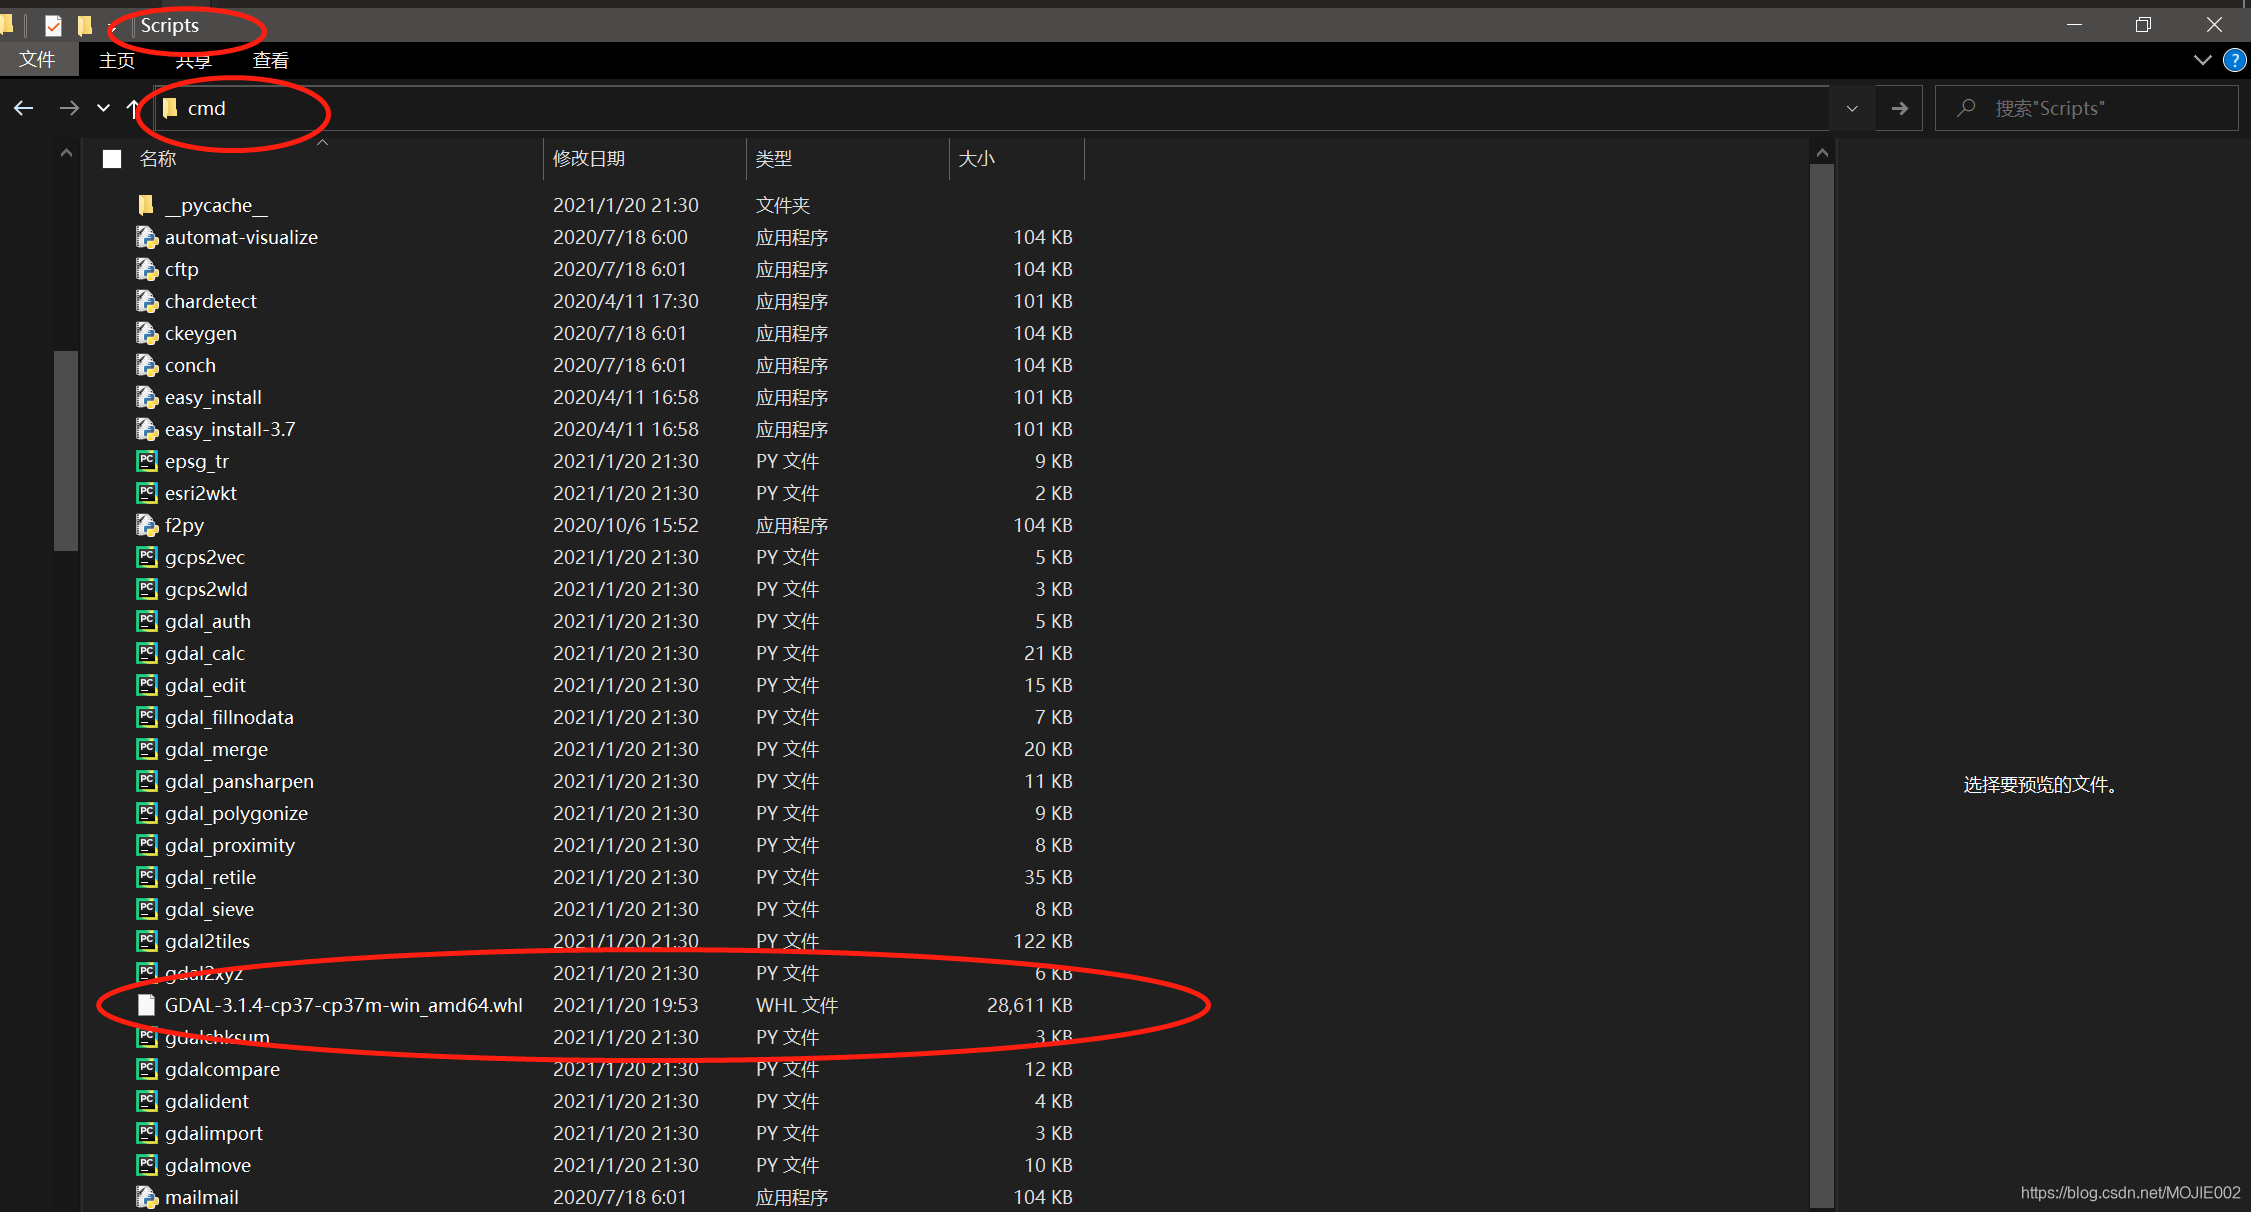Select the epsg_tr PY file icon

tap(147, 461)
